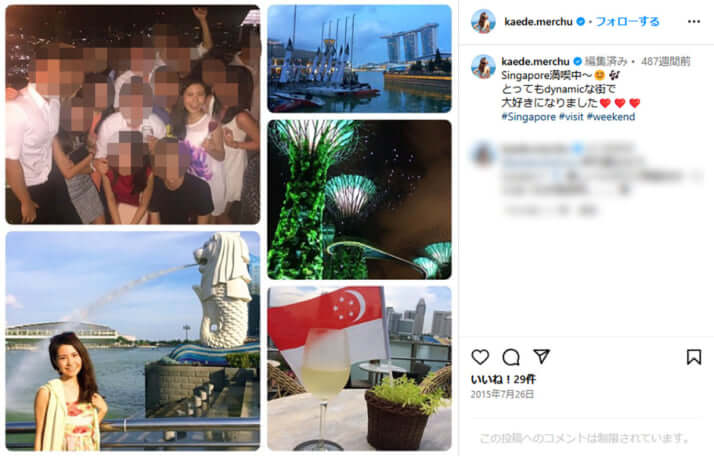The height and width of the screenshot is (456, 714).
Task: Click the green Supertree light show photo
Action: pyautogui.click(x=359, y=200)
